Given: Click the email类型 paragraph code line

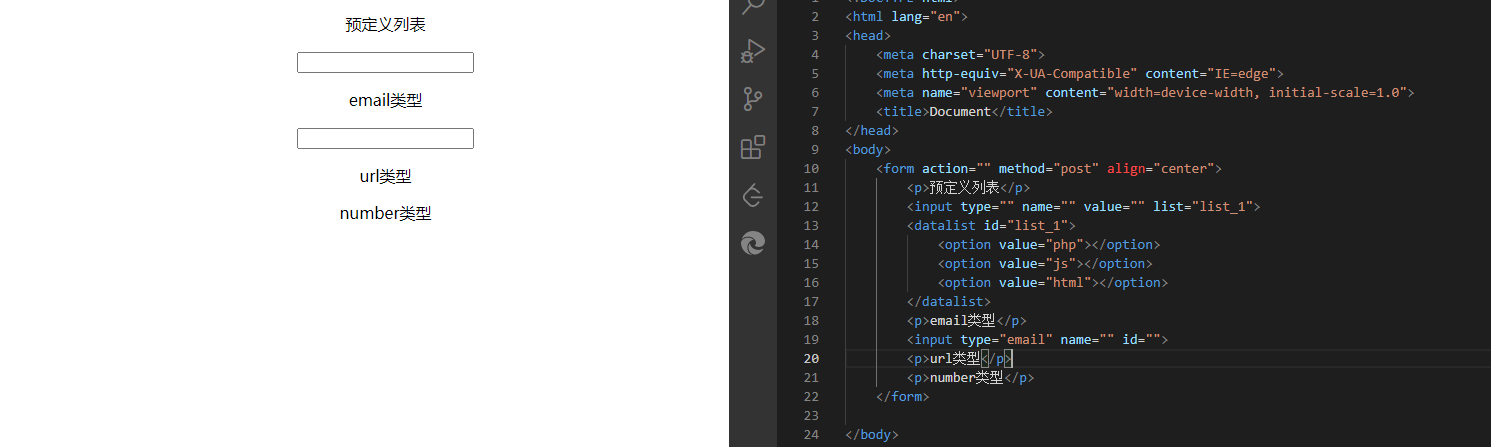Looking at the screenshot, I should tap(967, 321).
